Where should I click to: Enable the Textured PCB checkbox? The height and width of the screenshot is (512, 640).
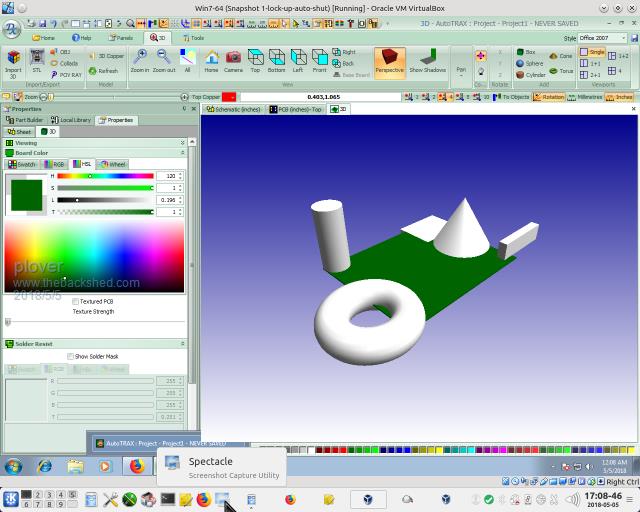[x=76, y=301]
